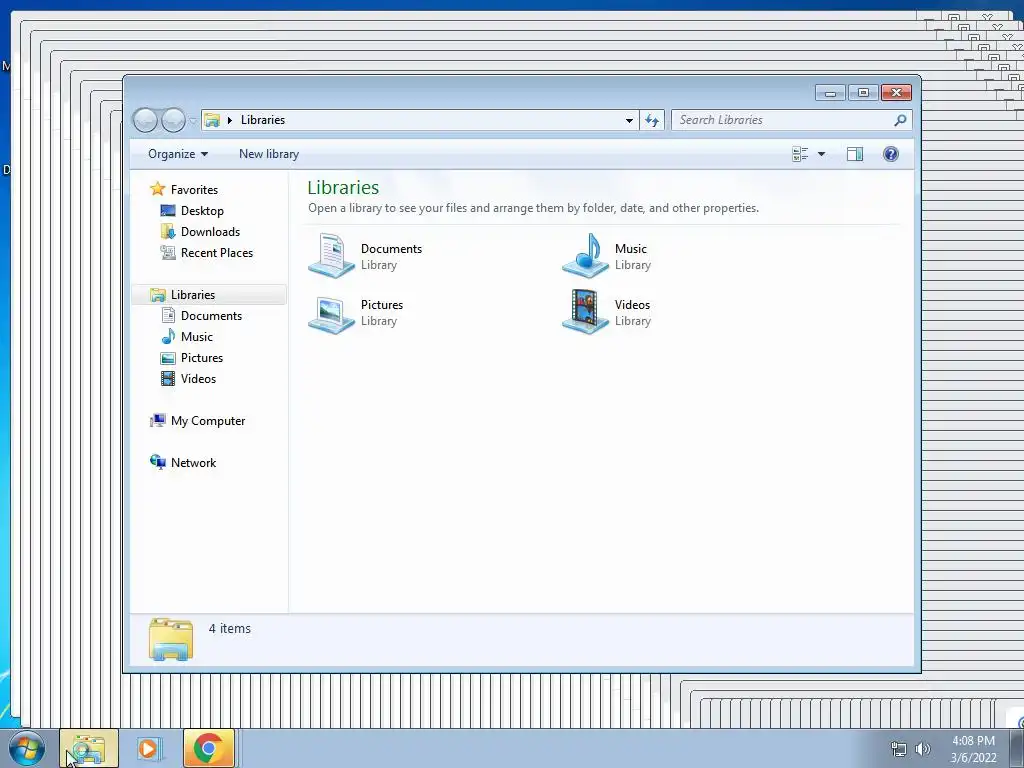Click the '4 items' status text
The width and height of the screenshot is (1024, 768).
click(x=230, y=629)
